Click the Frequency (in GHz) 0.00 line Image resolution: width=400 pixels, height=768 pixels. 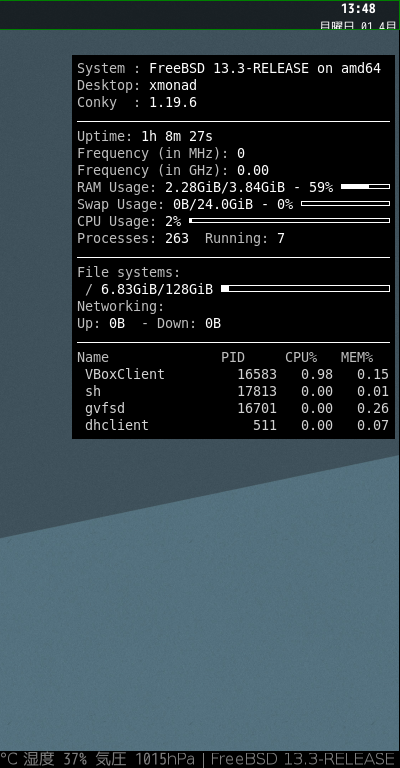click(173, 170)
